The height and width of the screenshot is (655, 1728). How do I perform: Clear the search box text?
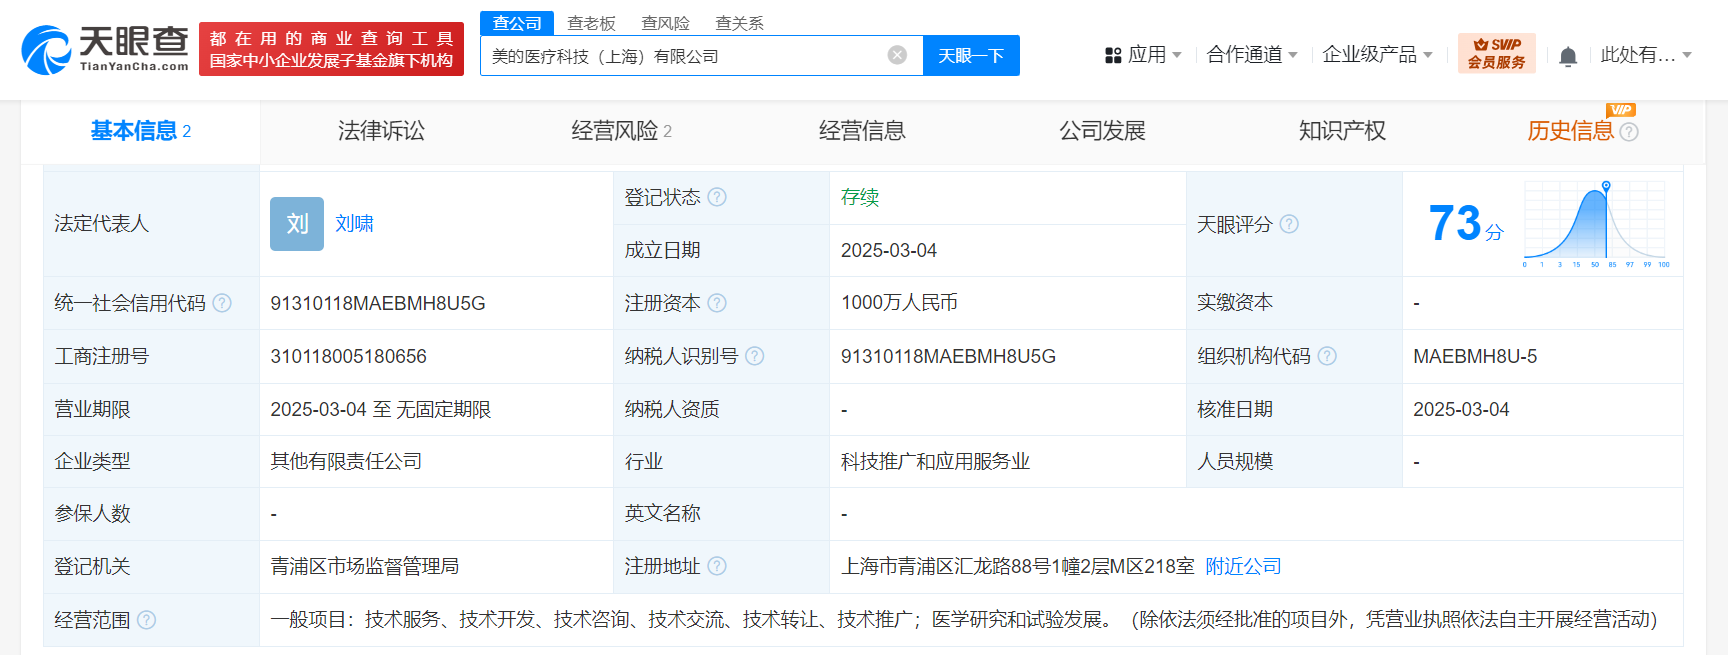tap(897, 55)
